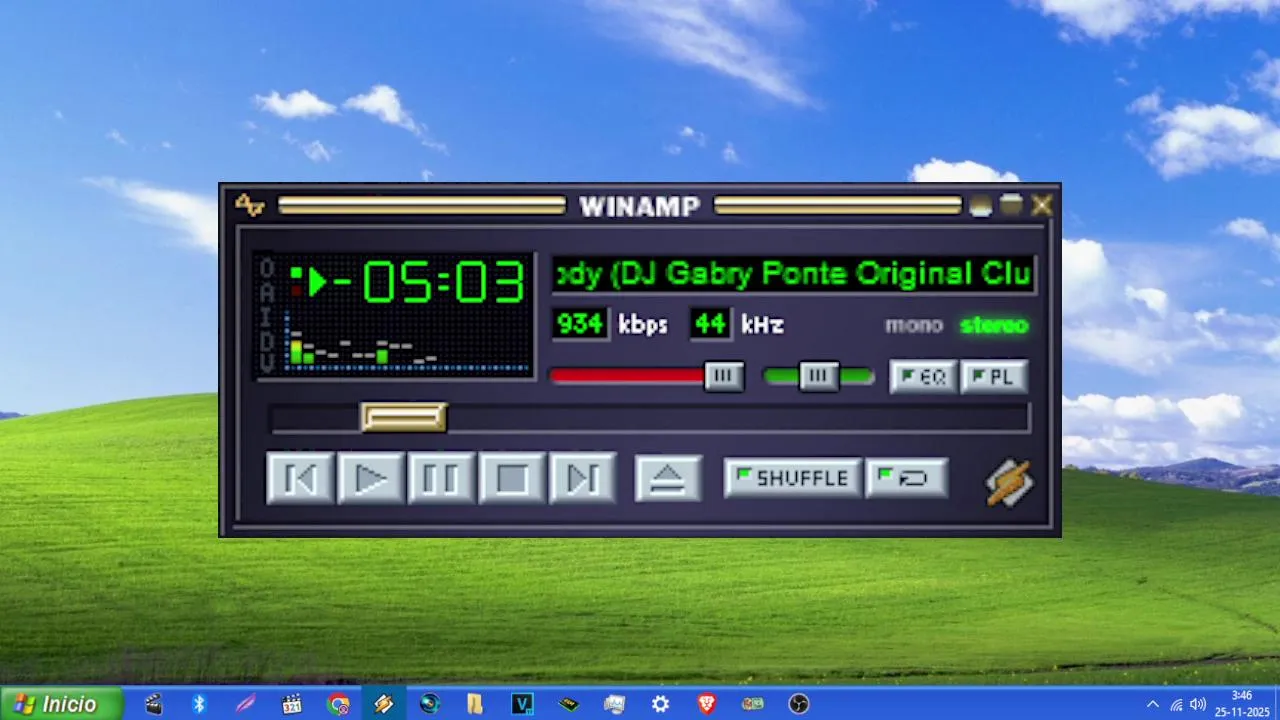The width and height of the screenshot is (1280, 720).
Task: Launch Brave browser from taskbar
Action: [706, 704]
